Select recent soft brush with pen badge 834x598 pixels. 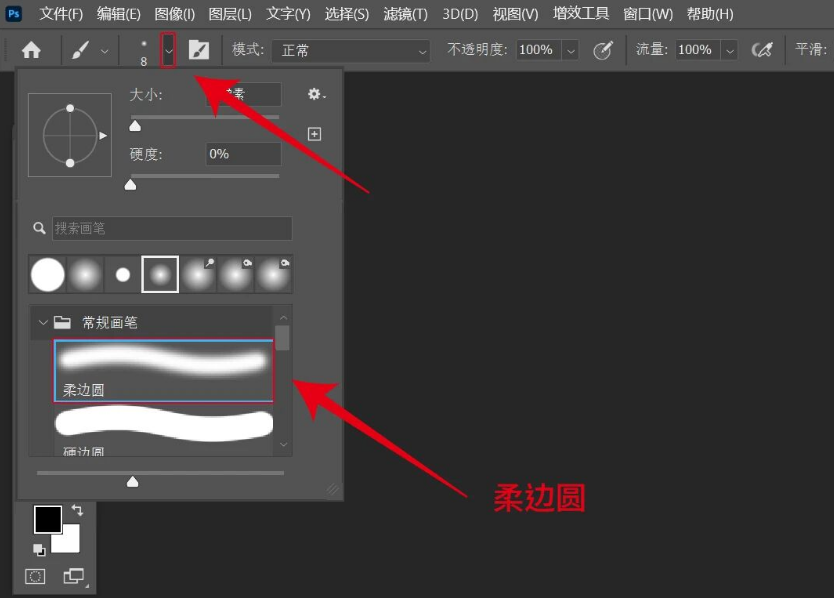pos(198,275)
